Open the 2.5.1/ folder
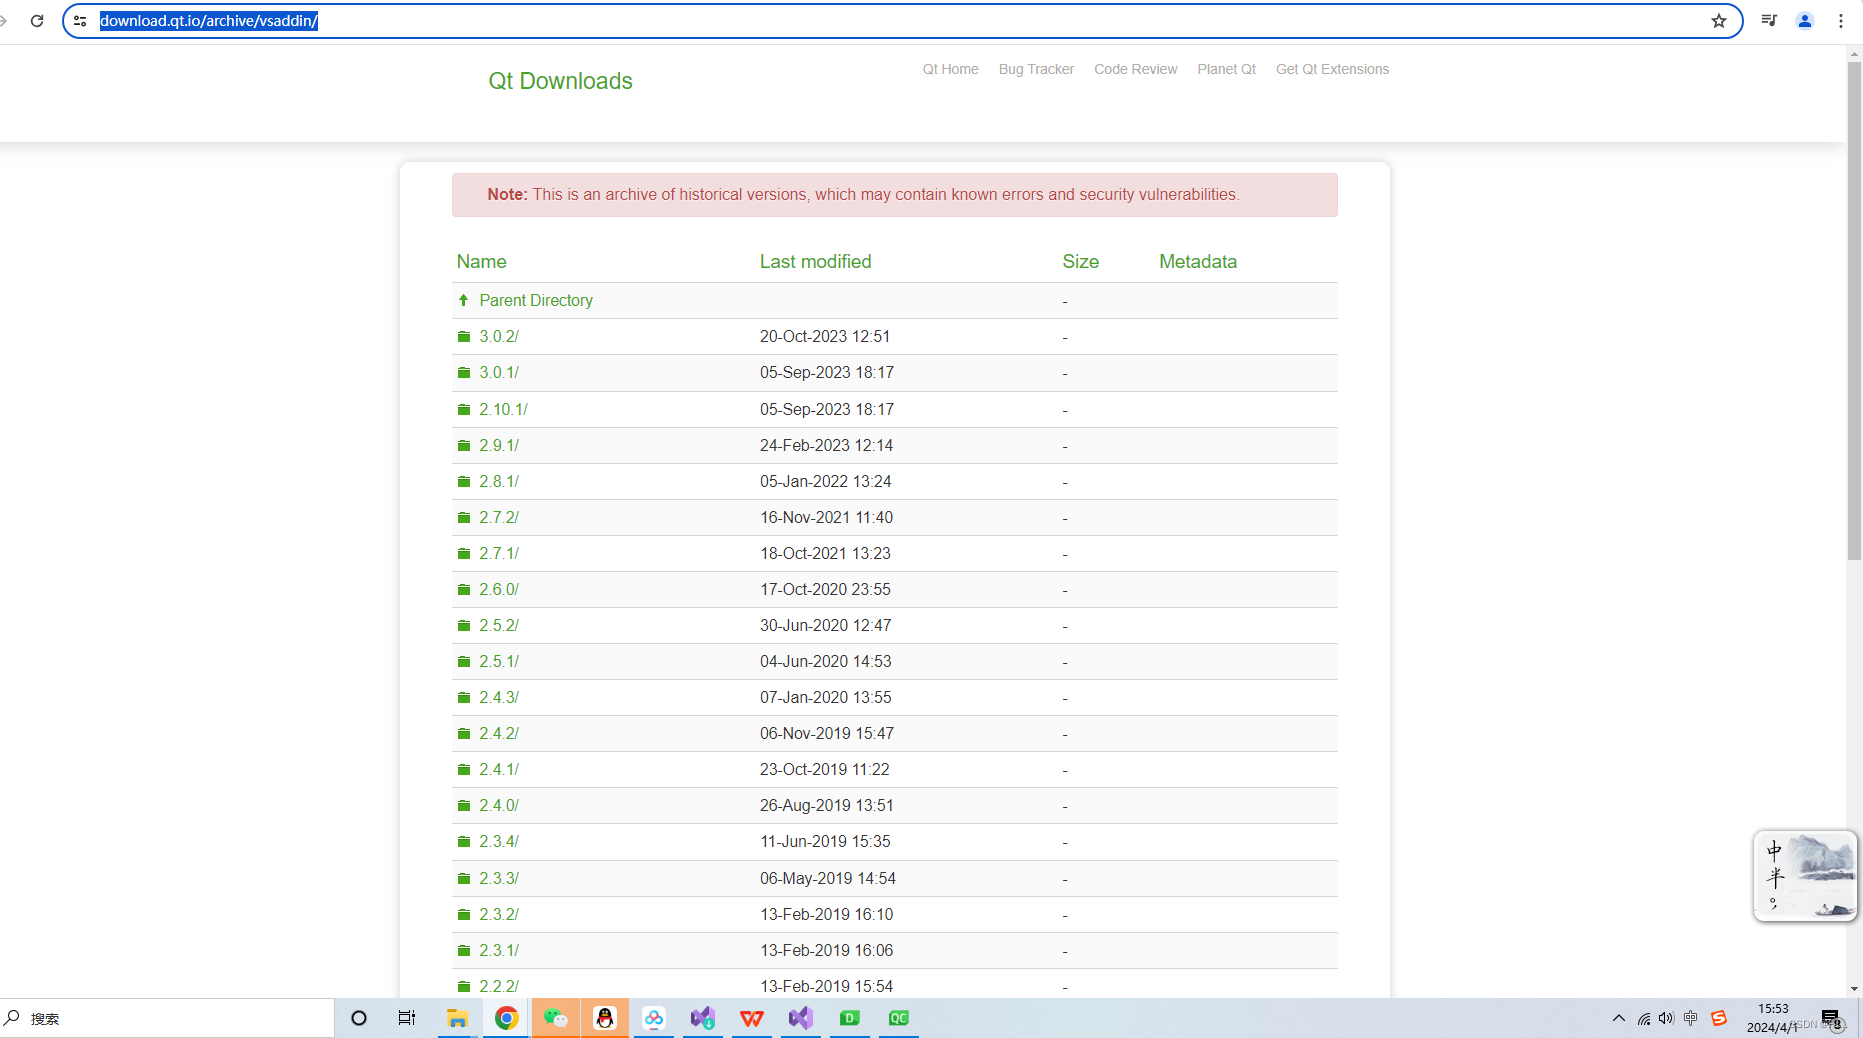This screenshot has width=1863, height=1038. pos(499,662)
